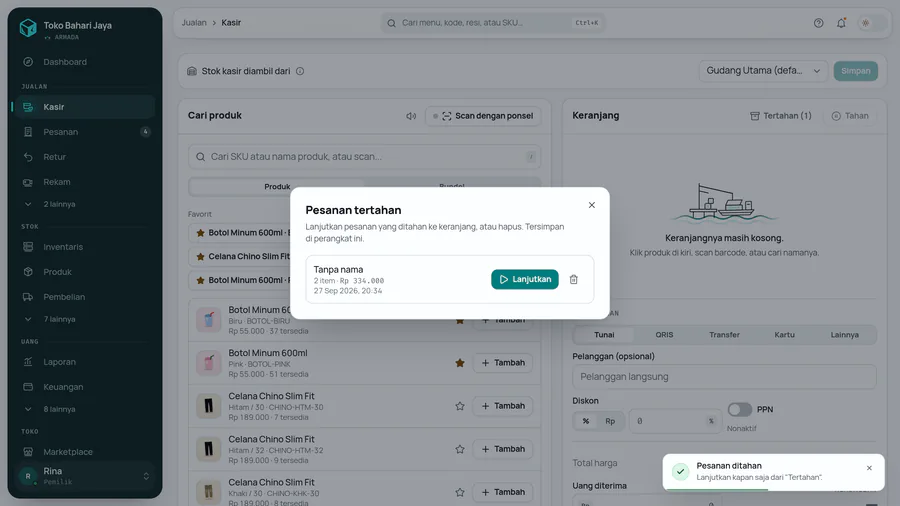The height and width of the screenshot is (506, 900).
Task: Open Dashboard from the sidebar
Action: tap(84, 62)
